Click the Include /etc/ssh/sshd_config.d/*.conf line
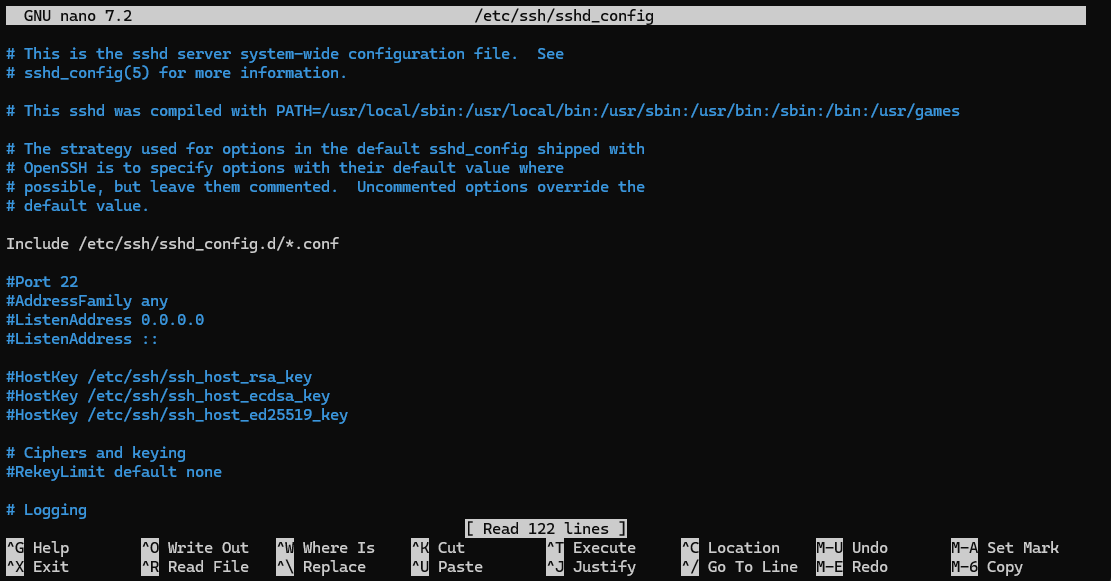The height and width of the screenshot is (581, 1111). point(173,244)
